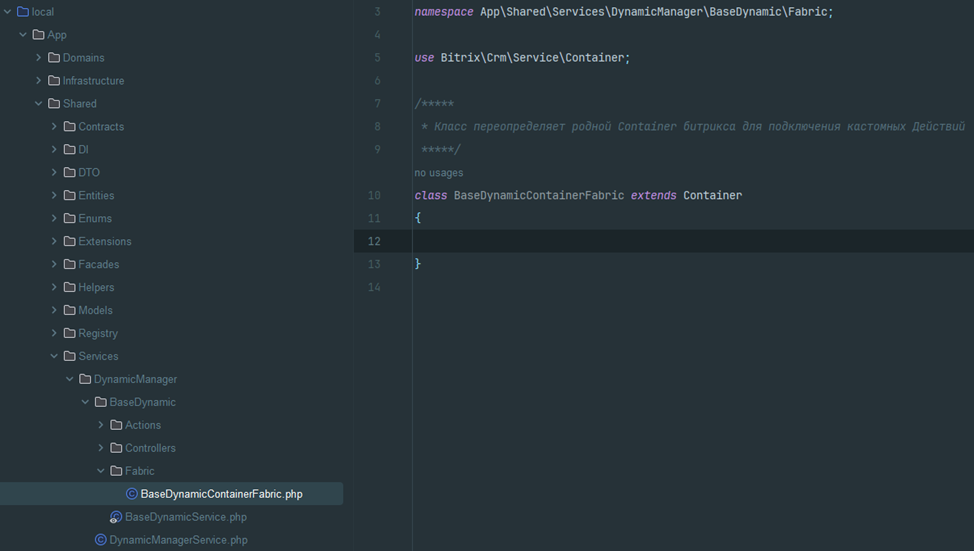Expand the Enums folder chevron
The width and height of the screenshot is (974, 551).
[x=54, y=219]
